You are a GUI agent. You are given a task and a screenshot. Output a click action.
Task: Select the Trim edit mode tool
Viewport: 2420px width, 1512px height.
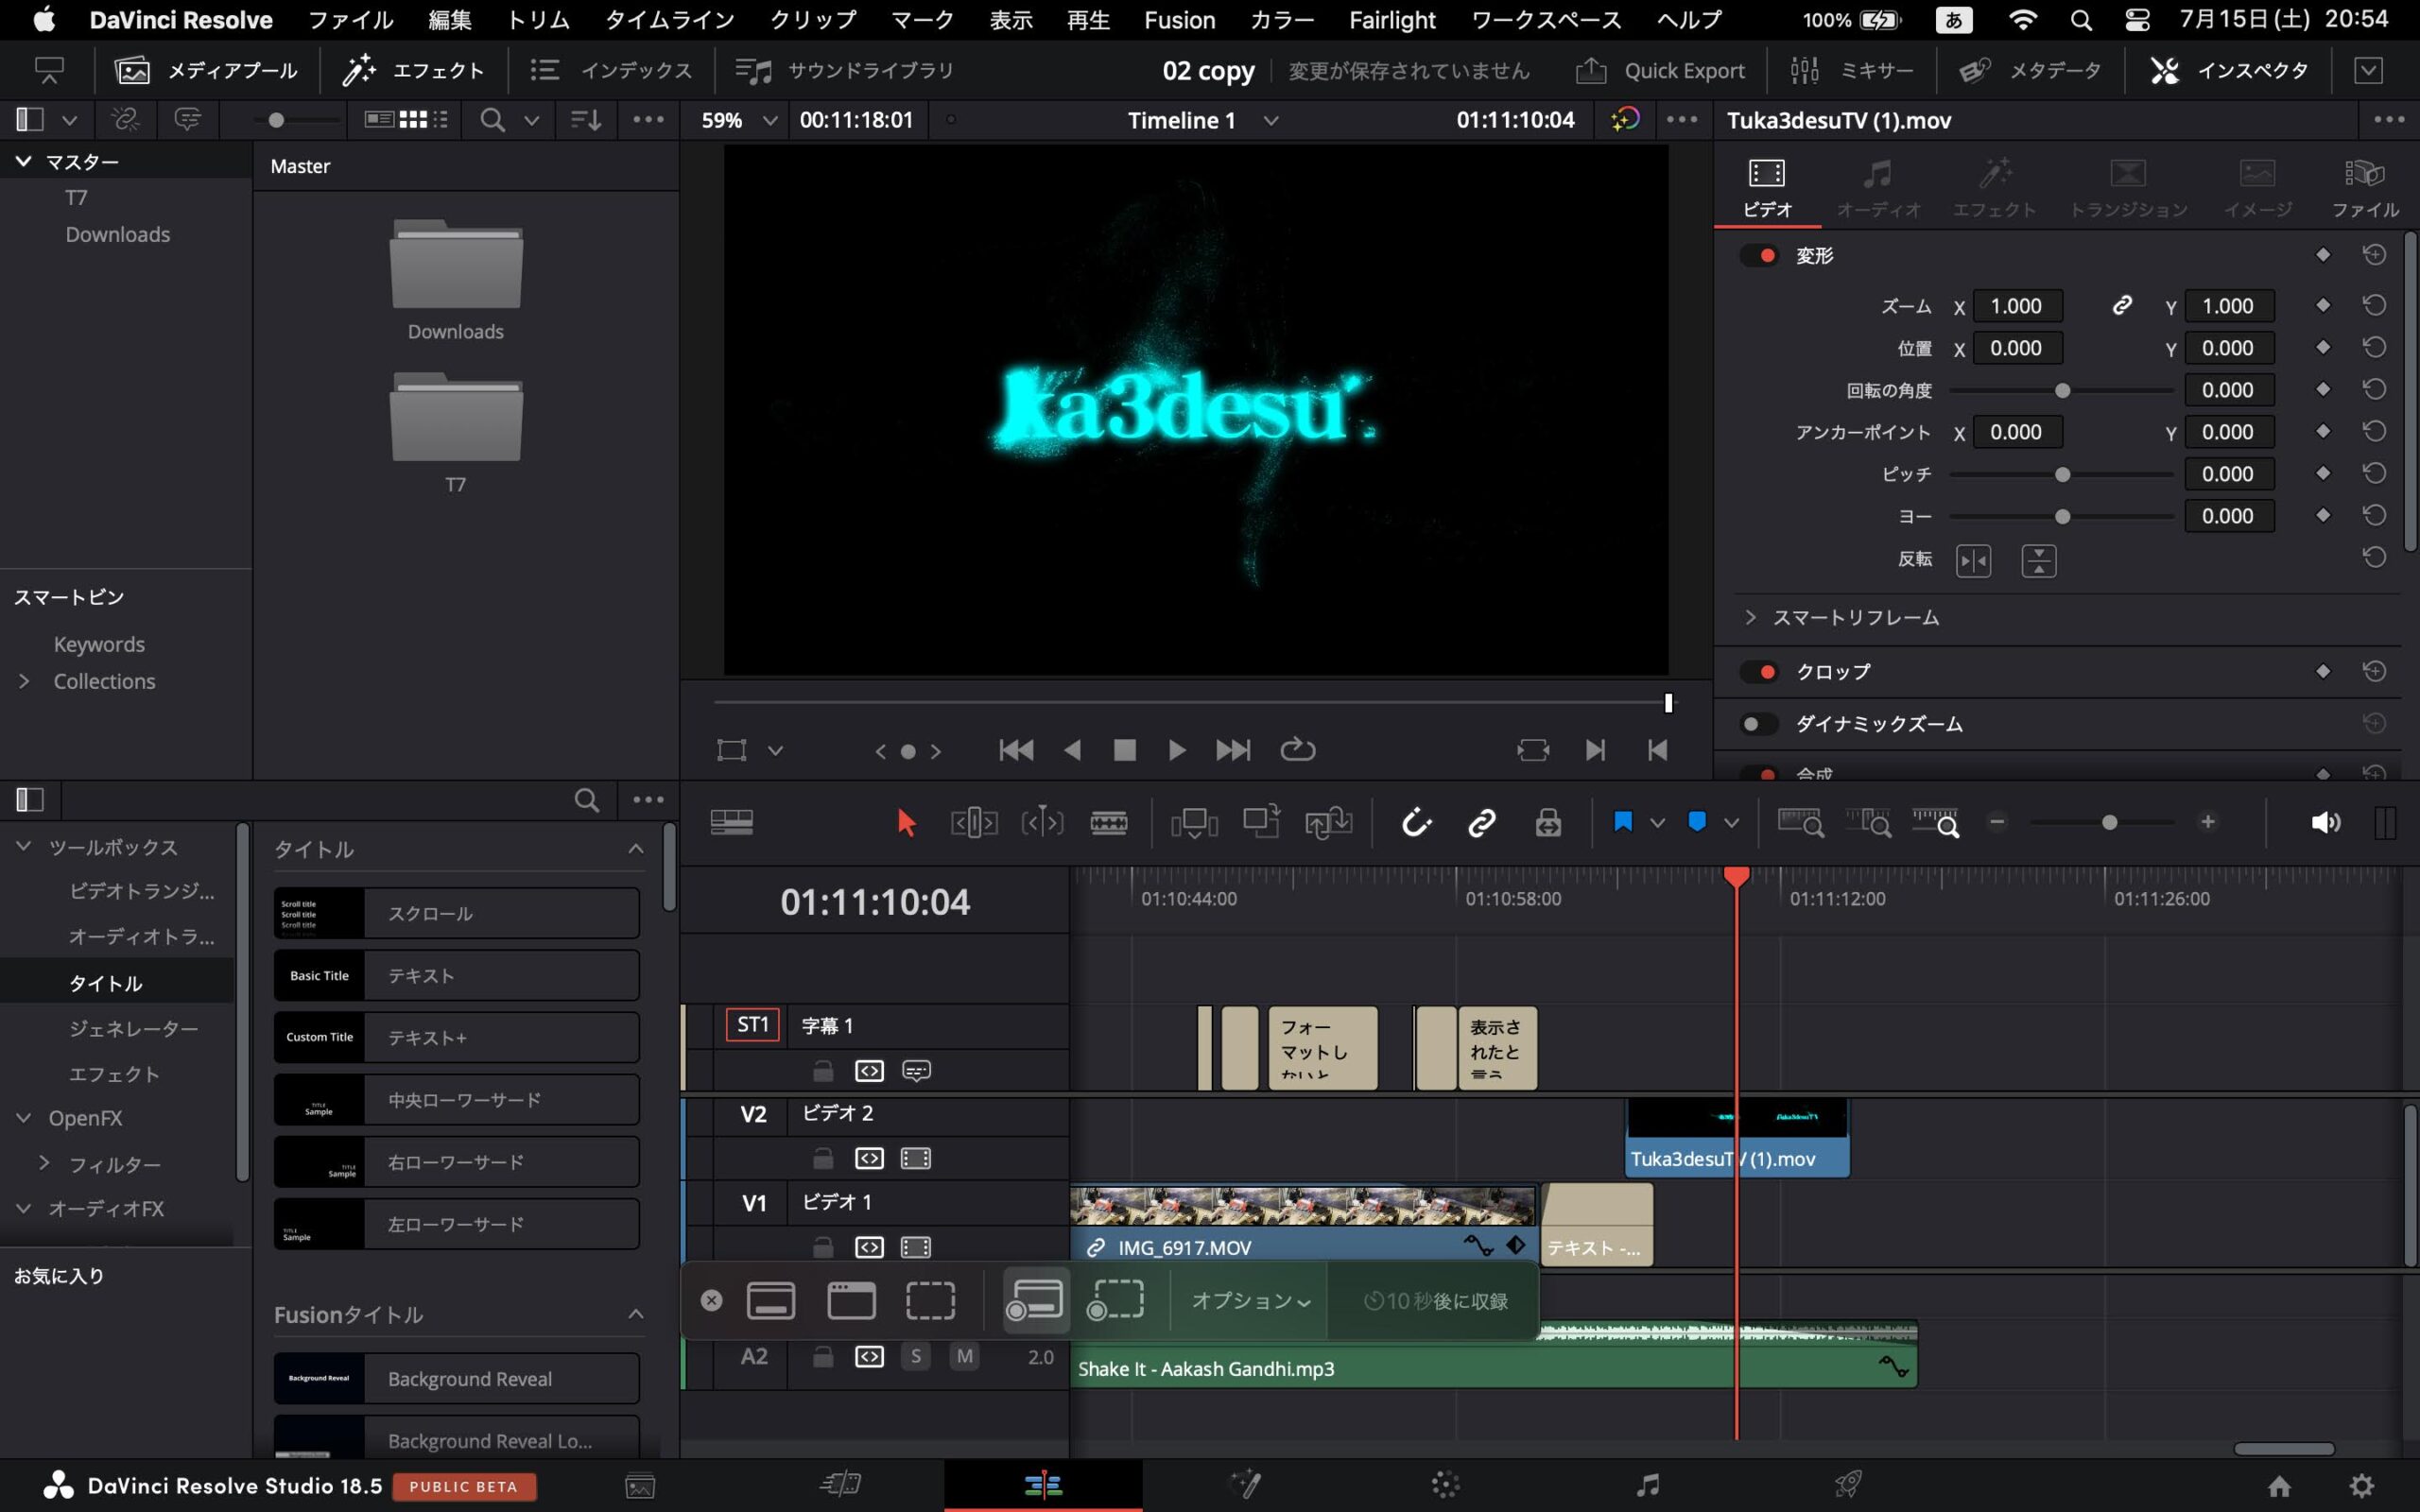point(973,822)
